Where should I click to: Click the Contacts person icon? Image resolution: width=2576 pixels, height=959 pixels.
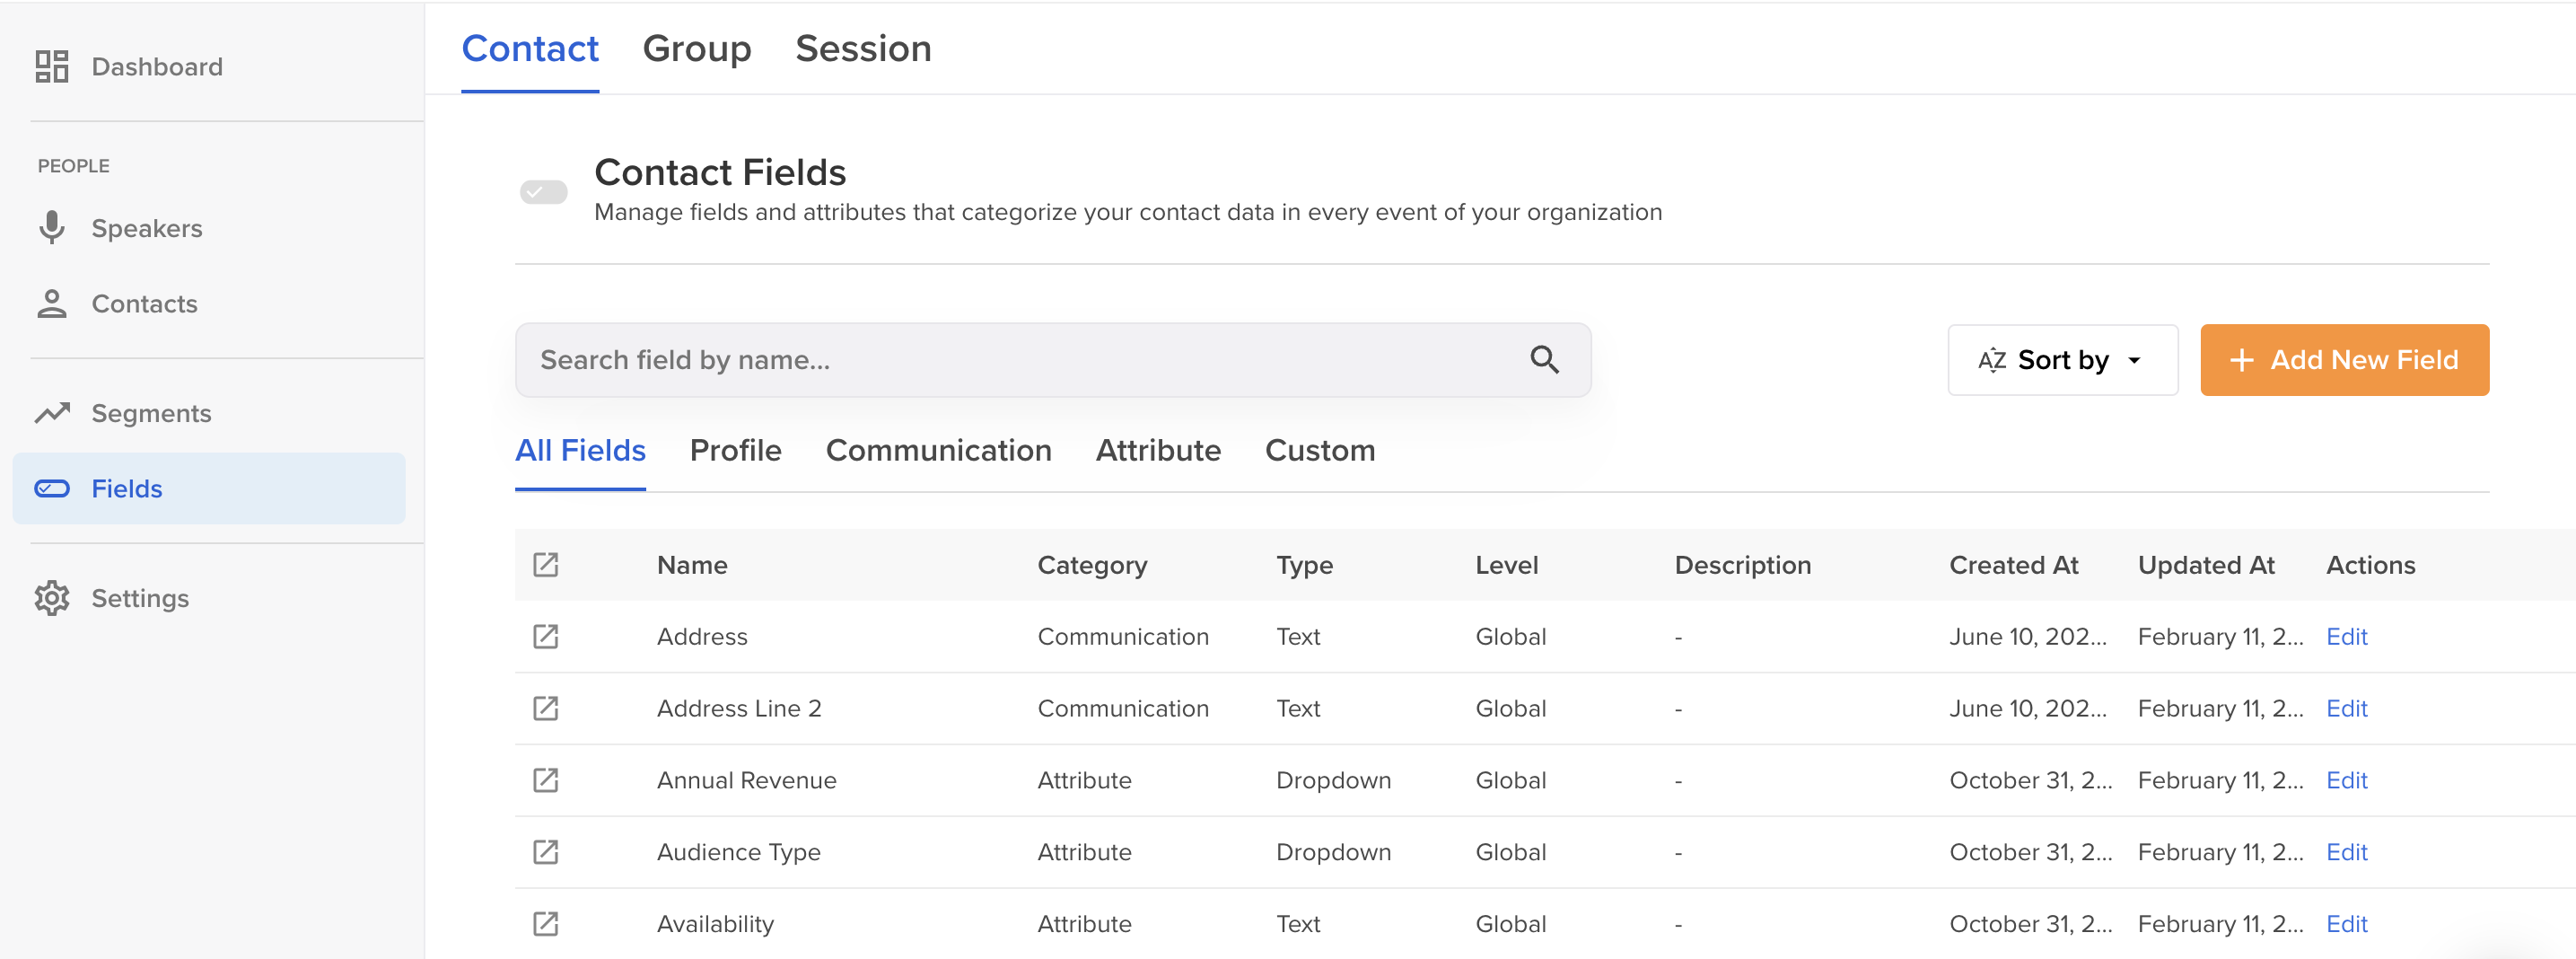[52, 304]
